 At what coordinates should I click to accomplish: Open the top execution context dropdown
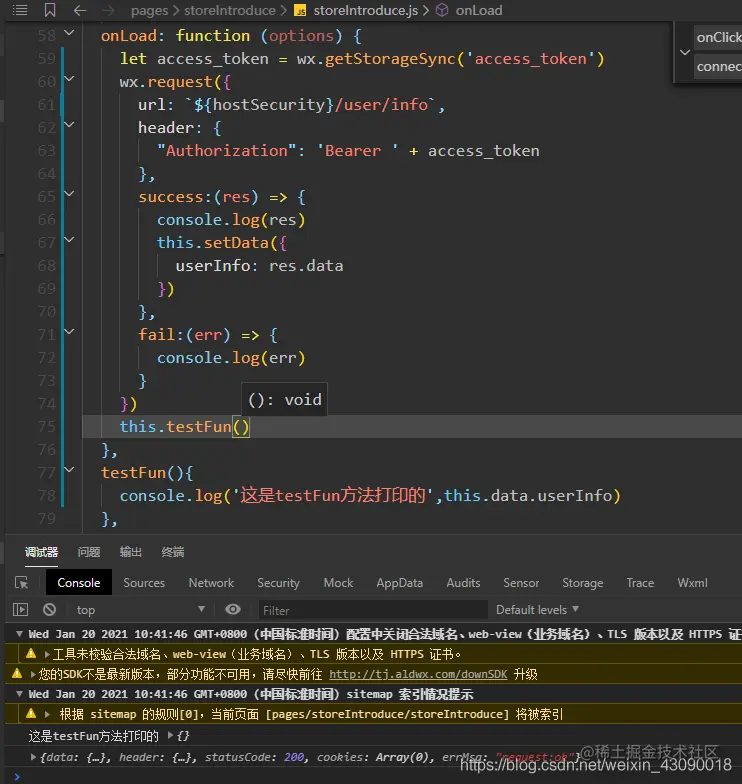(x=140, y=610)
